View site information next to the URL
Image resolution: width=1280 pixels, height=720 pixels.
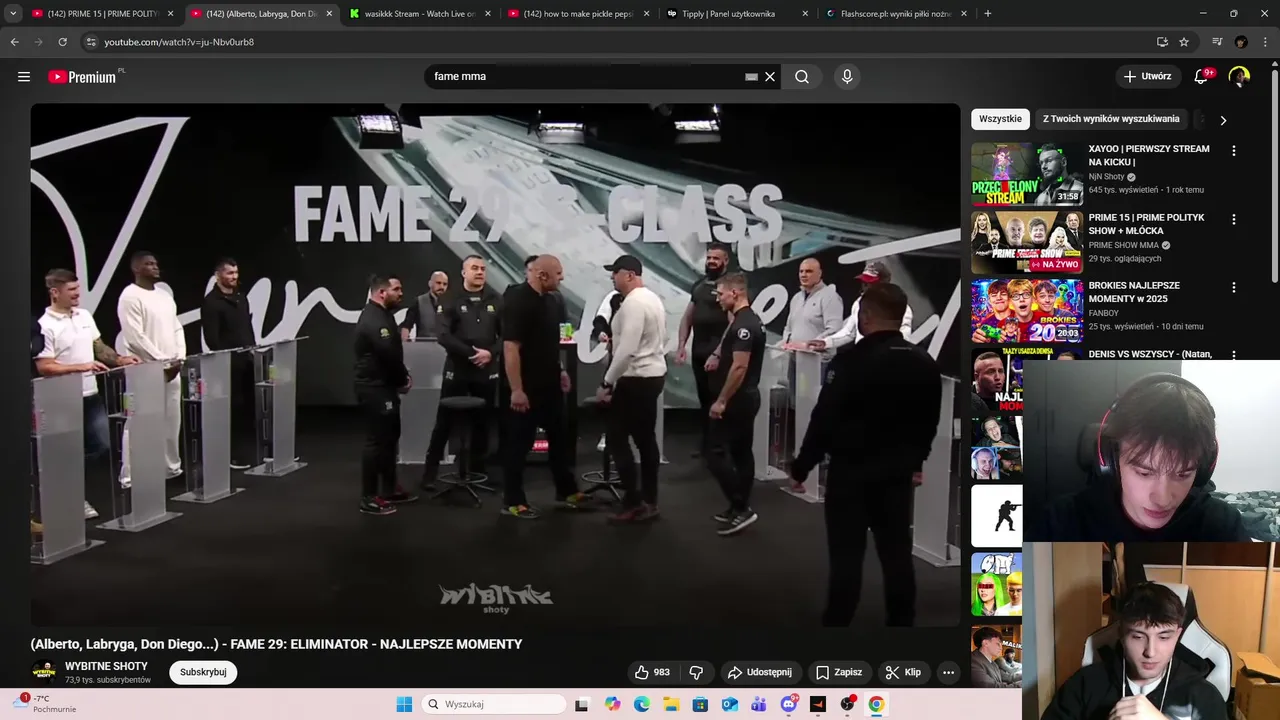click(x=90, y=42)
